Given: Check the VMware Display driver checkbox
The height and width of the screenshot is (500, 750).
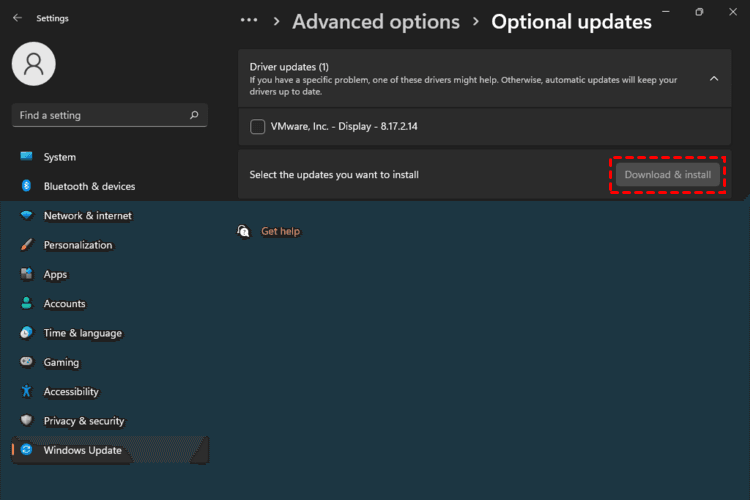Looking at the screenshot, I should point(258,127).
